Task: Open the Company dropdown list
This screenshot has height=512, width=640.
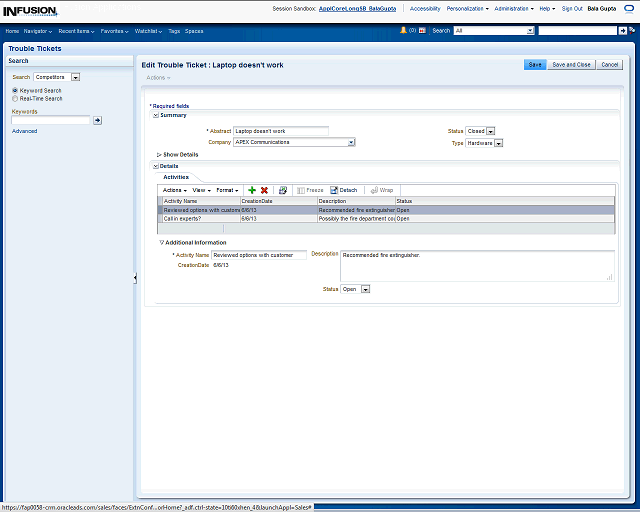Action: (x=351, y=143)
